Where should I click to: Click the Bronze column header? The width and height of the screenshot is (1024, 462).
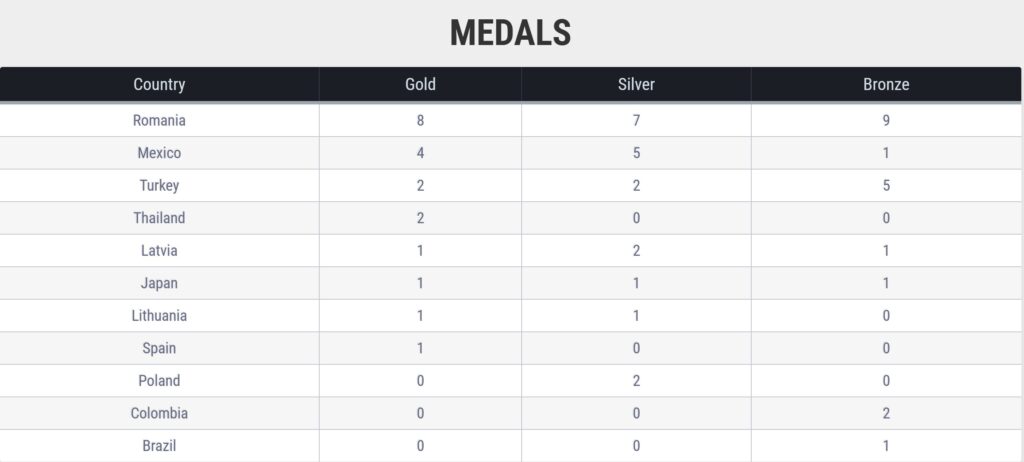[886, 85]
